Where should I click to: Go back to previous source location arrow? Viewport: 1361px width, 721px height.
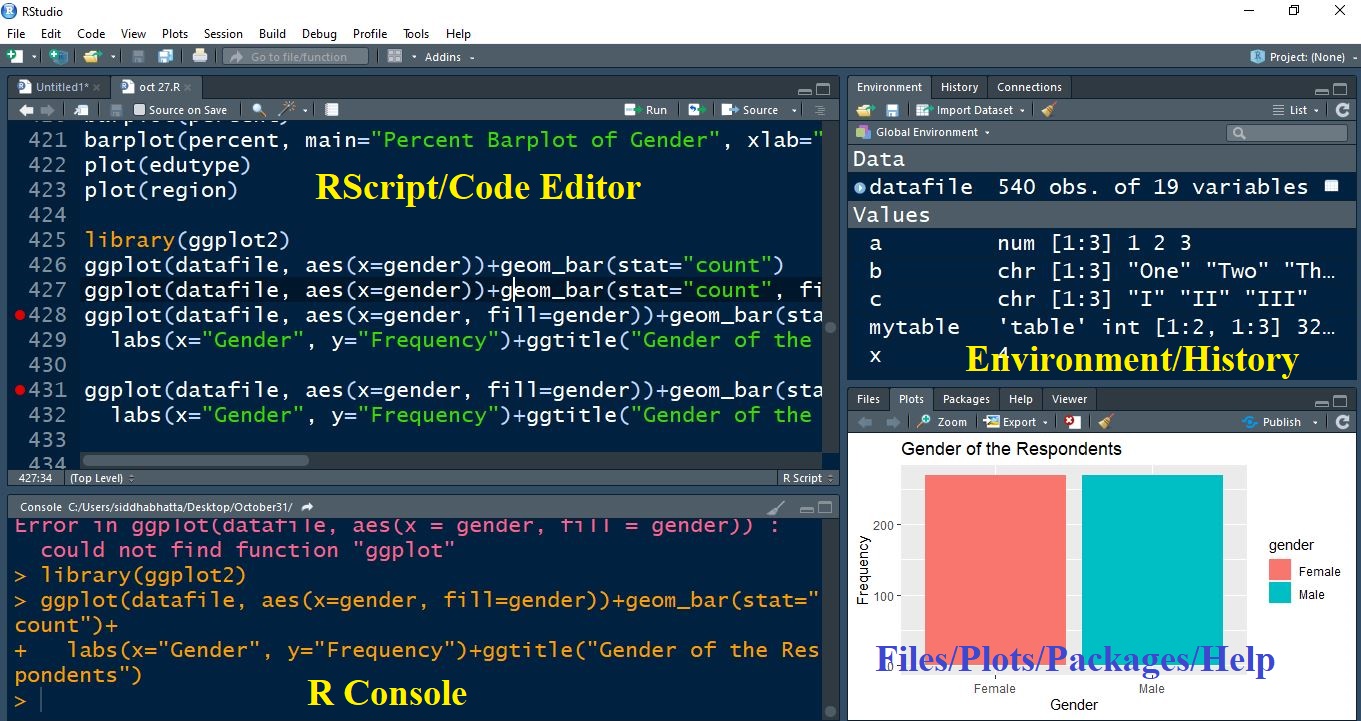(25, 110)
